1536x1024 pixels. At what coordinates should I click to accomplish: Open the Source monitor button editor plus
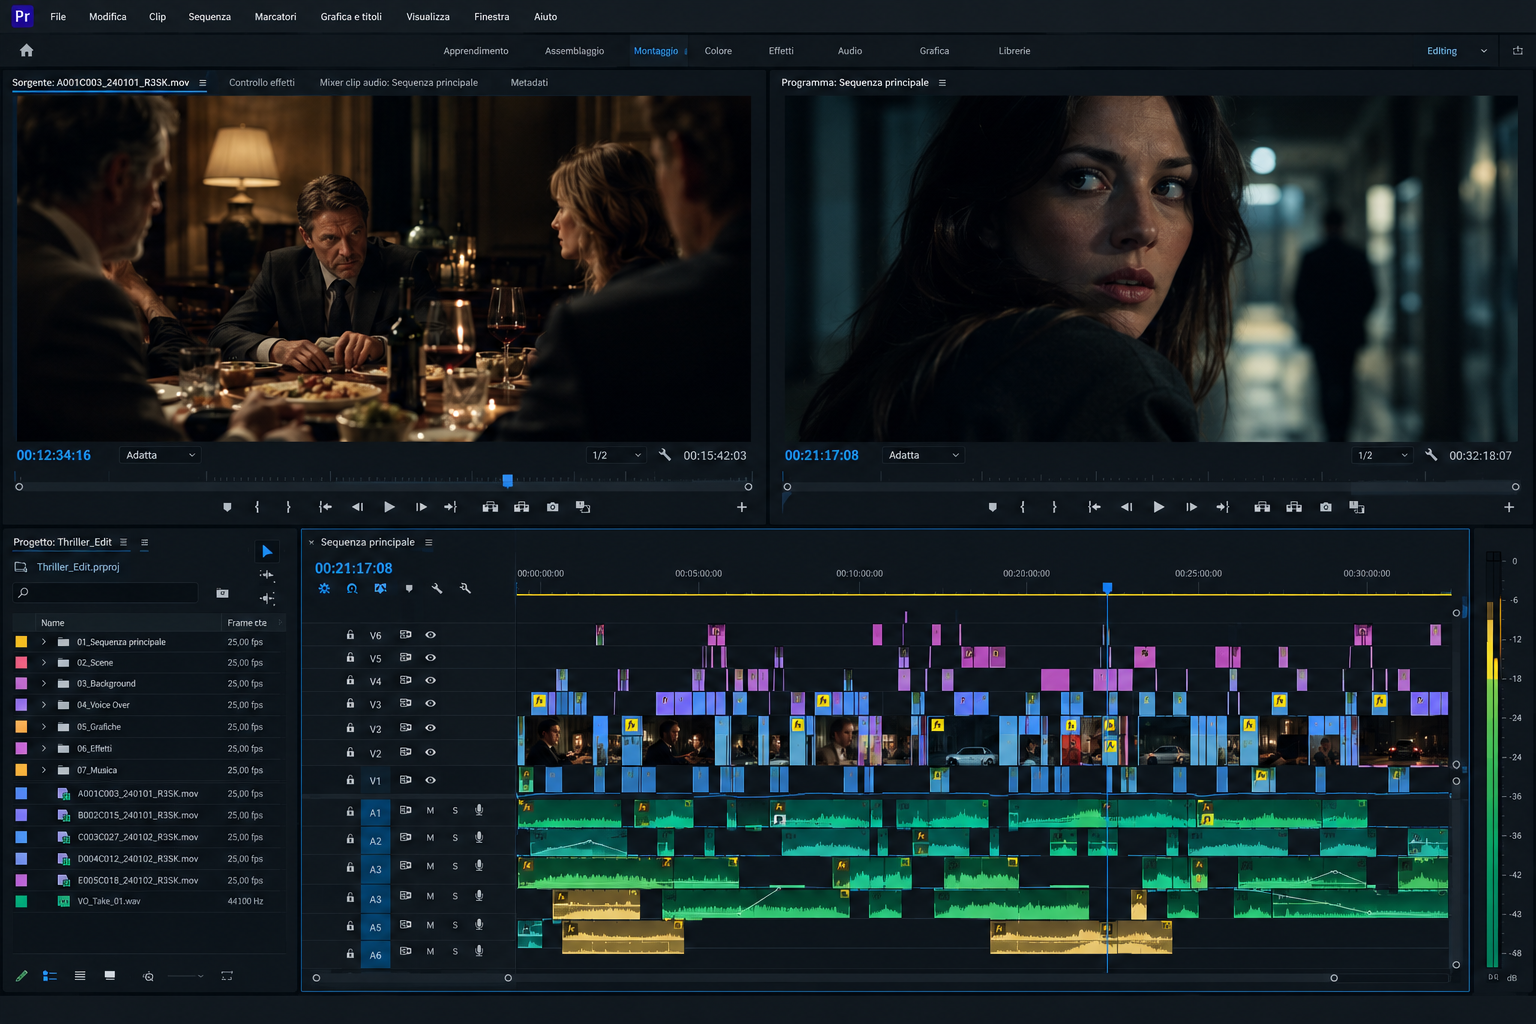[742, 507]
